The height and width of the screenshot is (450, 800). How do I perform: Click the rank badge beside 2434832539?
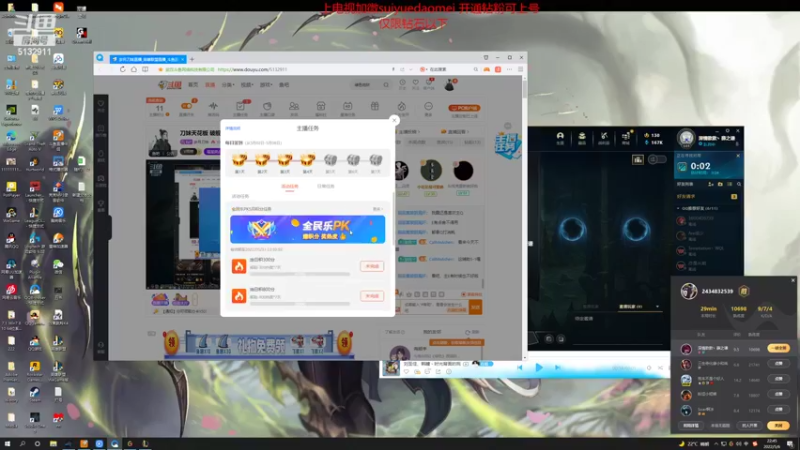[744, 291]
